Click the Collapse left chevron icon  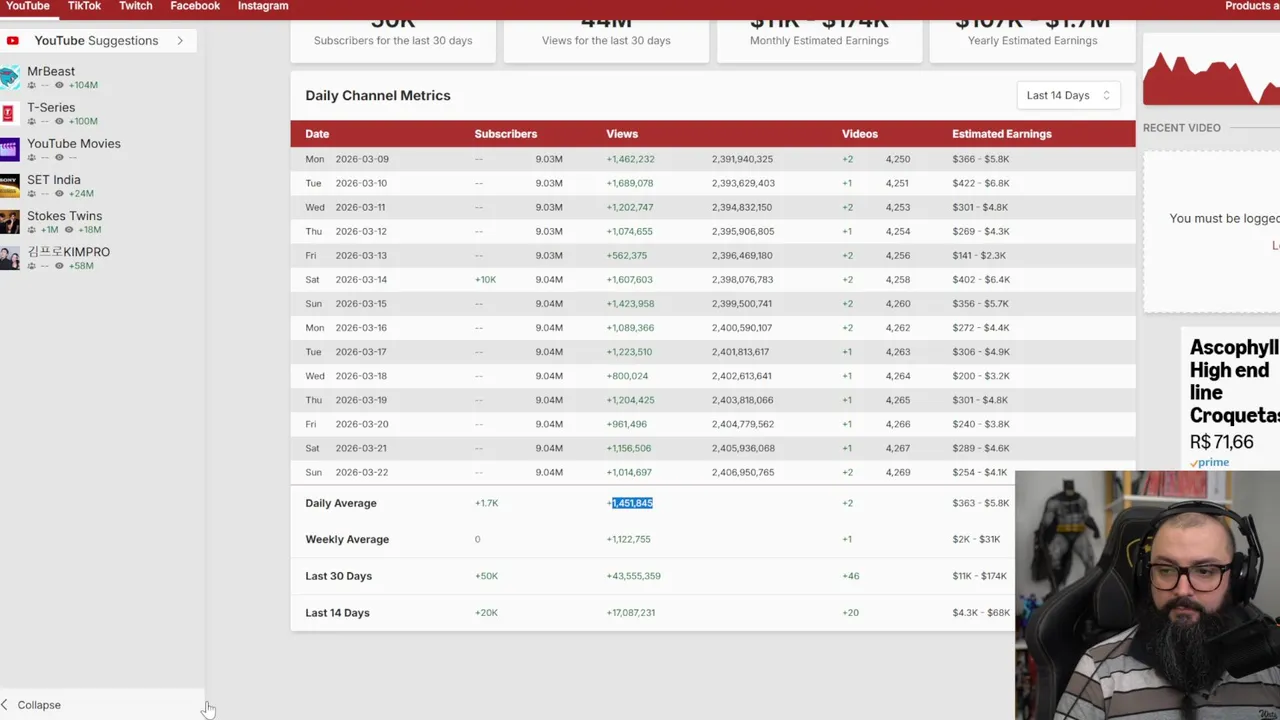tap(5, 705)
